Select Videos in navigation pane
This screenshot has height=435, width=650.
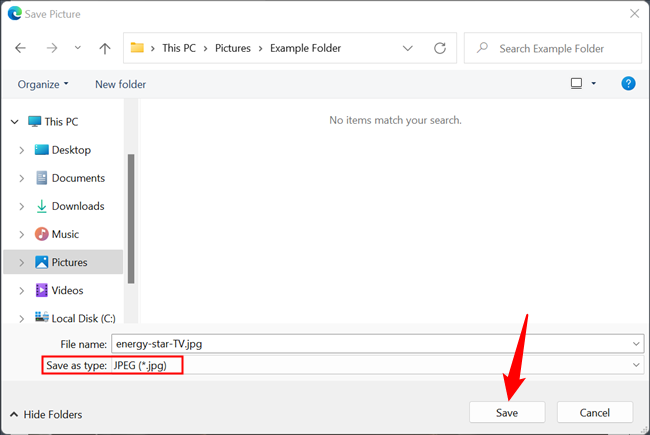tap(67, 290)
